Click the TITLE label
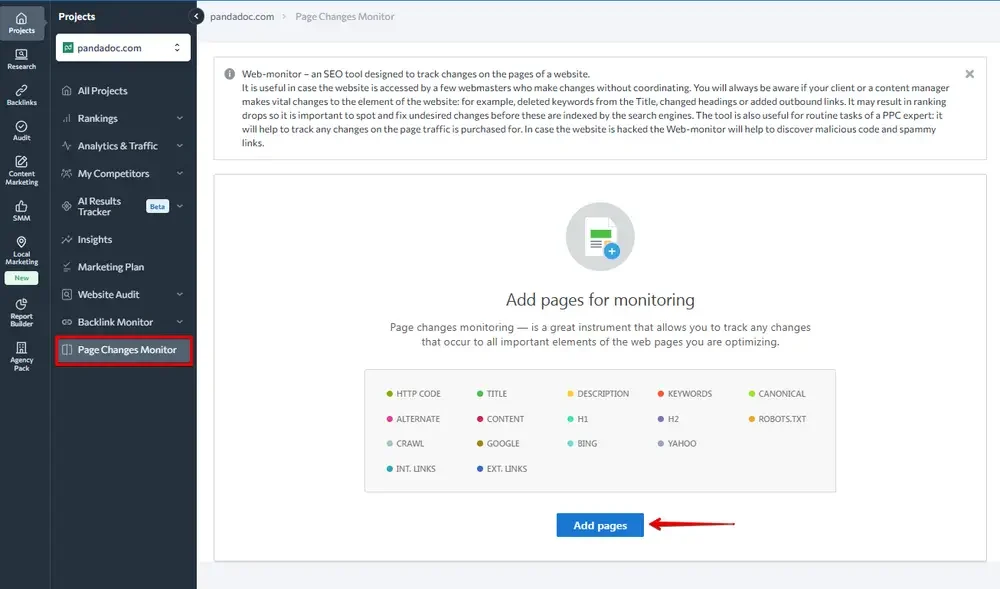Screen dimensions: 1000x589 coord(497,394)
